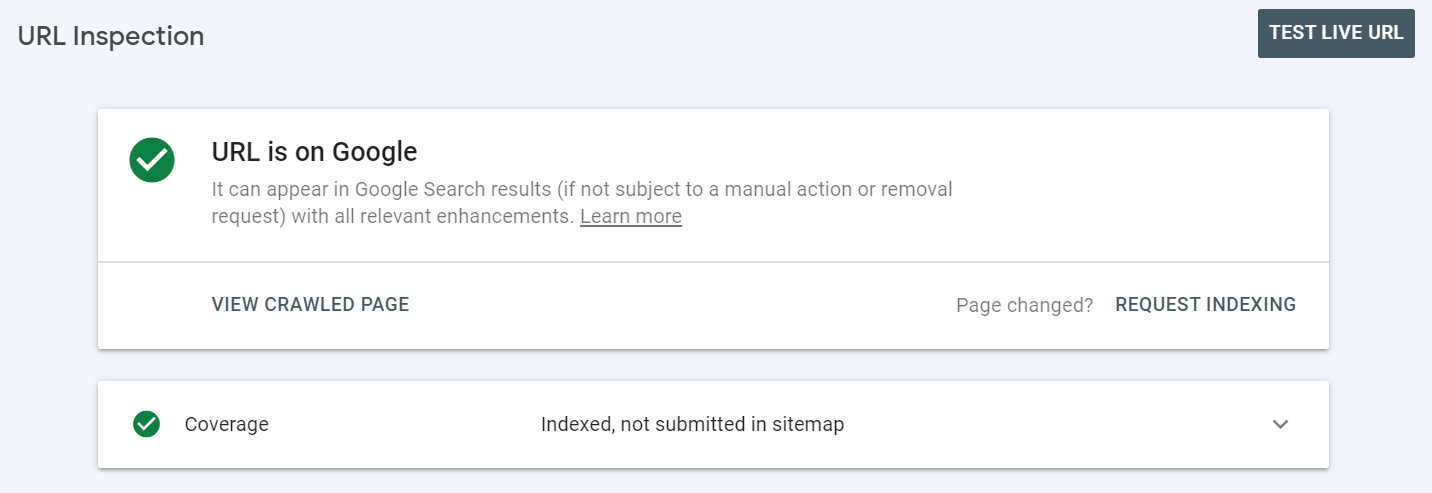
Task: Click the URL Inspection page heading
Action: coord(111,36)
